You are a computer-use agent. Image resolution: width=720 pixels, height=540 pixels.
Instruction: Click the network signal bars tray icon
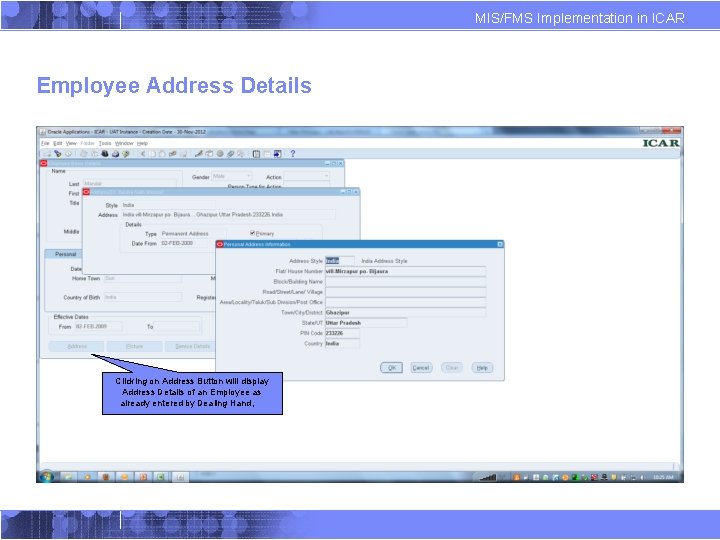click(x=488, y=478)
